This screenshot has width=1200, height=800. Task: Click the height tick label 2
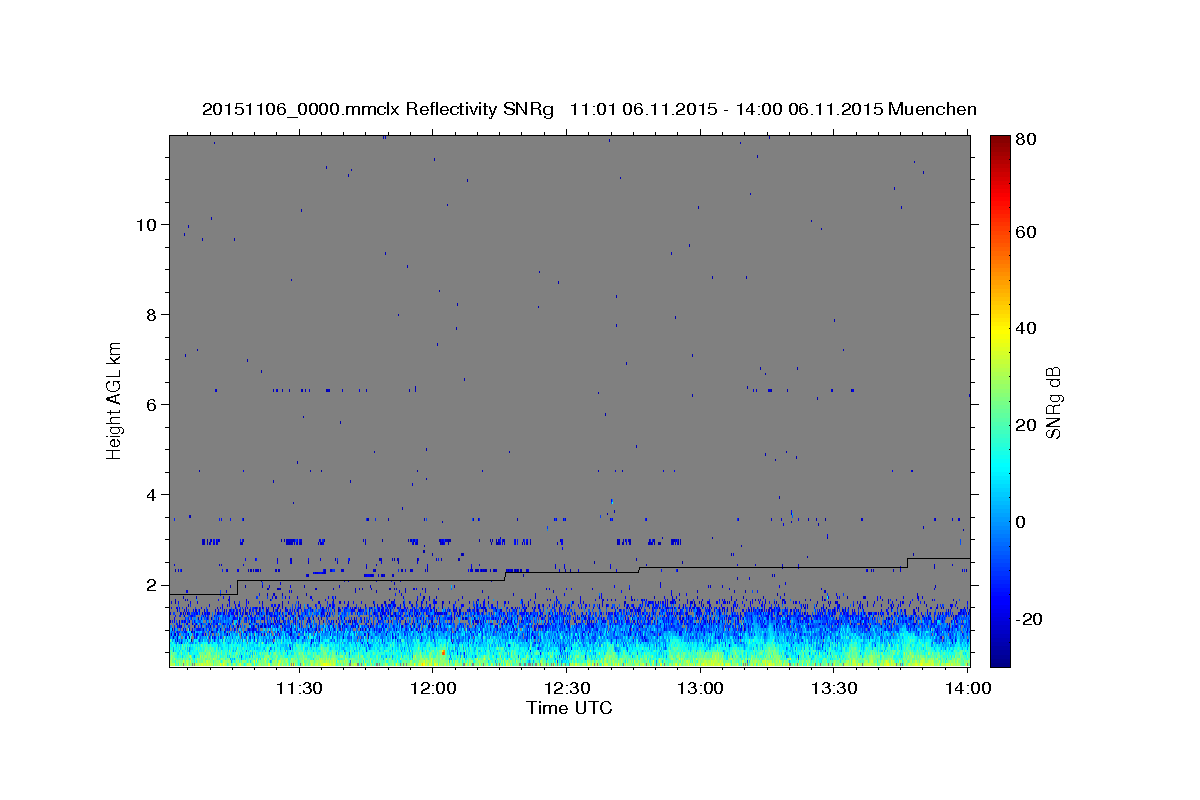(x=152, y=585)
